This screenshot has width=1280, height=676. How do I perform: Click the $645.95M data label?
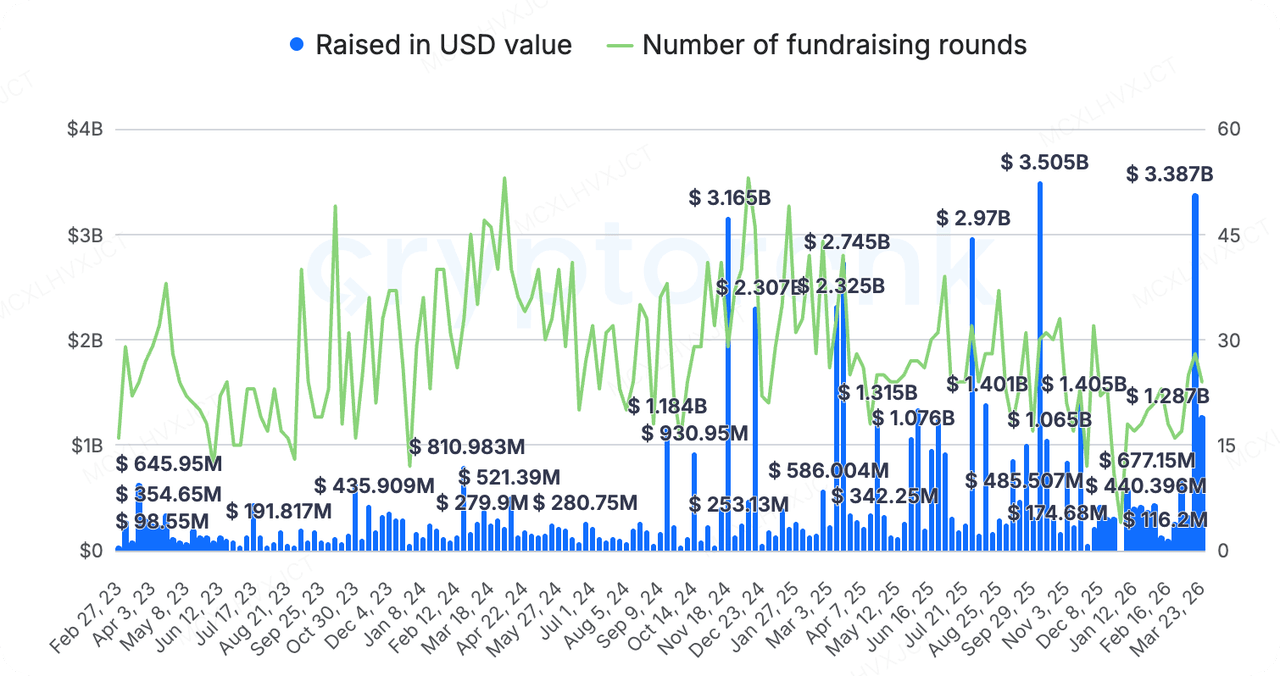click(169, 464)
